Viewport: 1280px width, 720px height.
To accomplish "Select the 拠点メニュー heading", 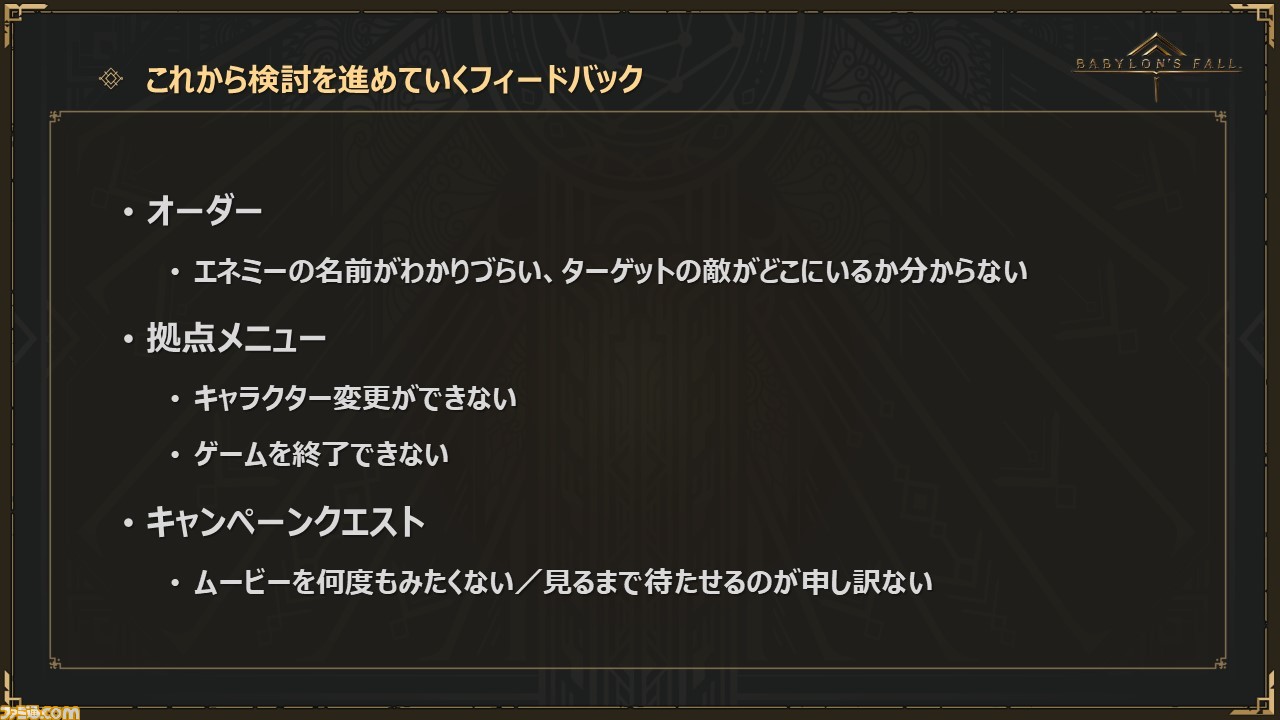I will pyautogui.click(x=236, y=339).
